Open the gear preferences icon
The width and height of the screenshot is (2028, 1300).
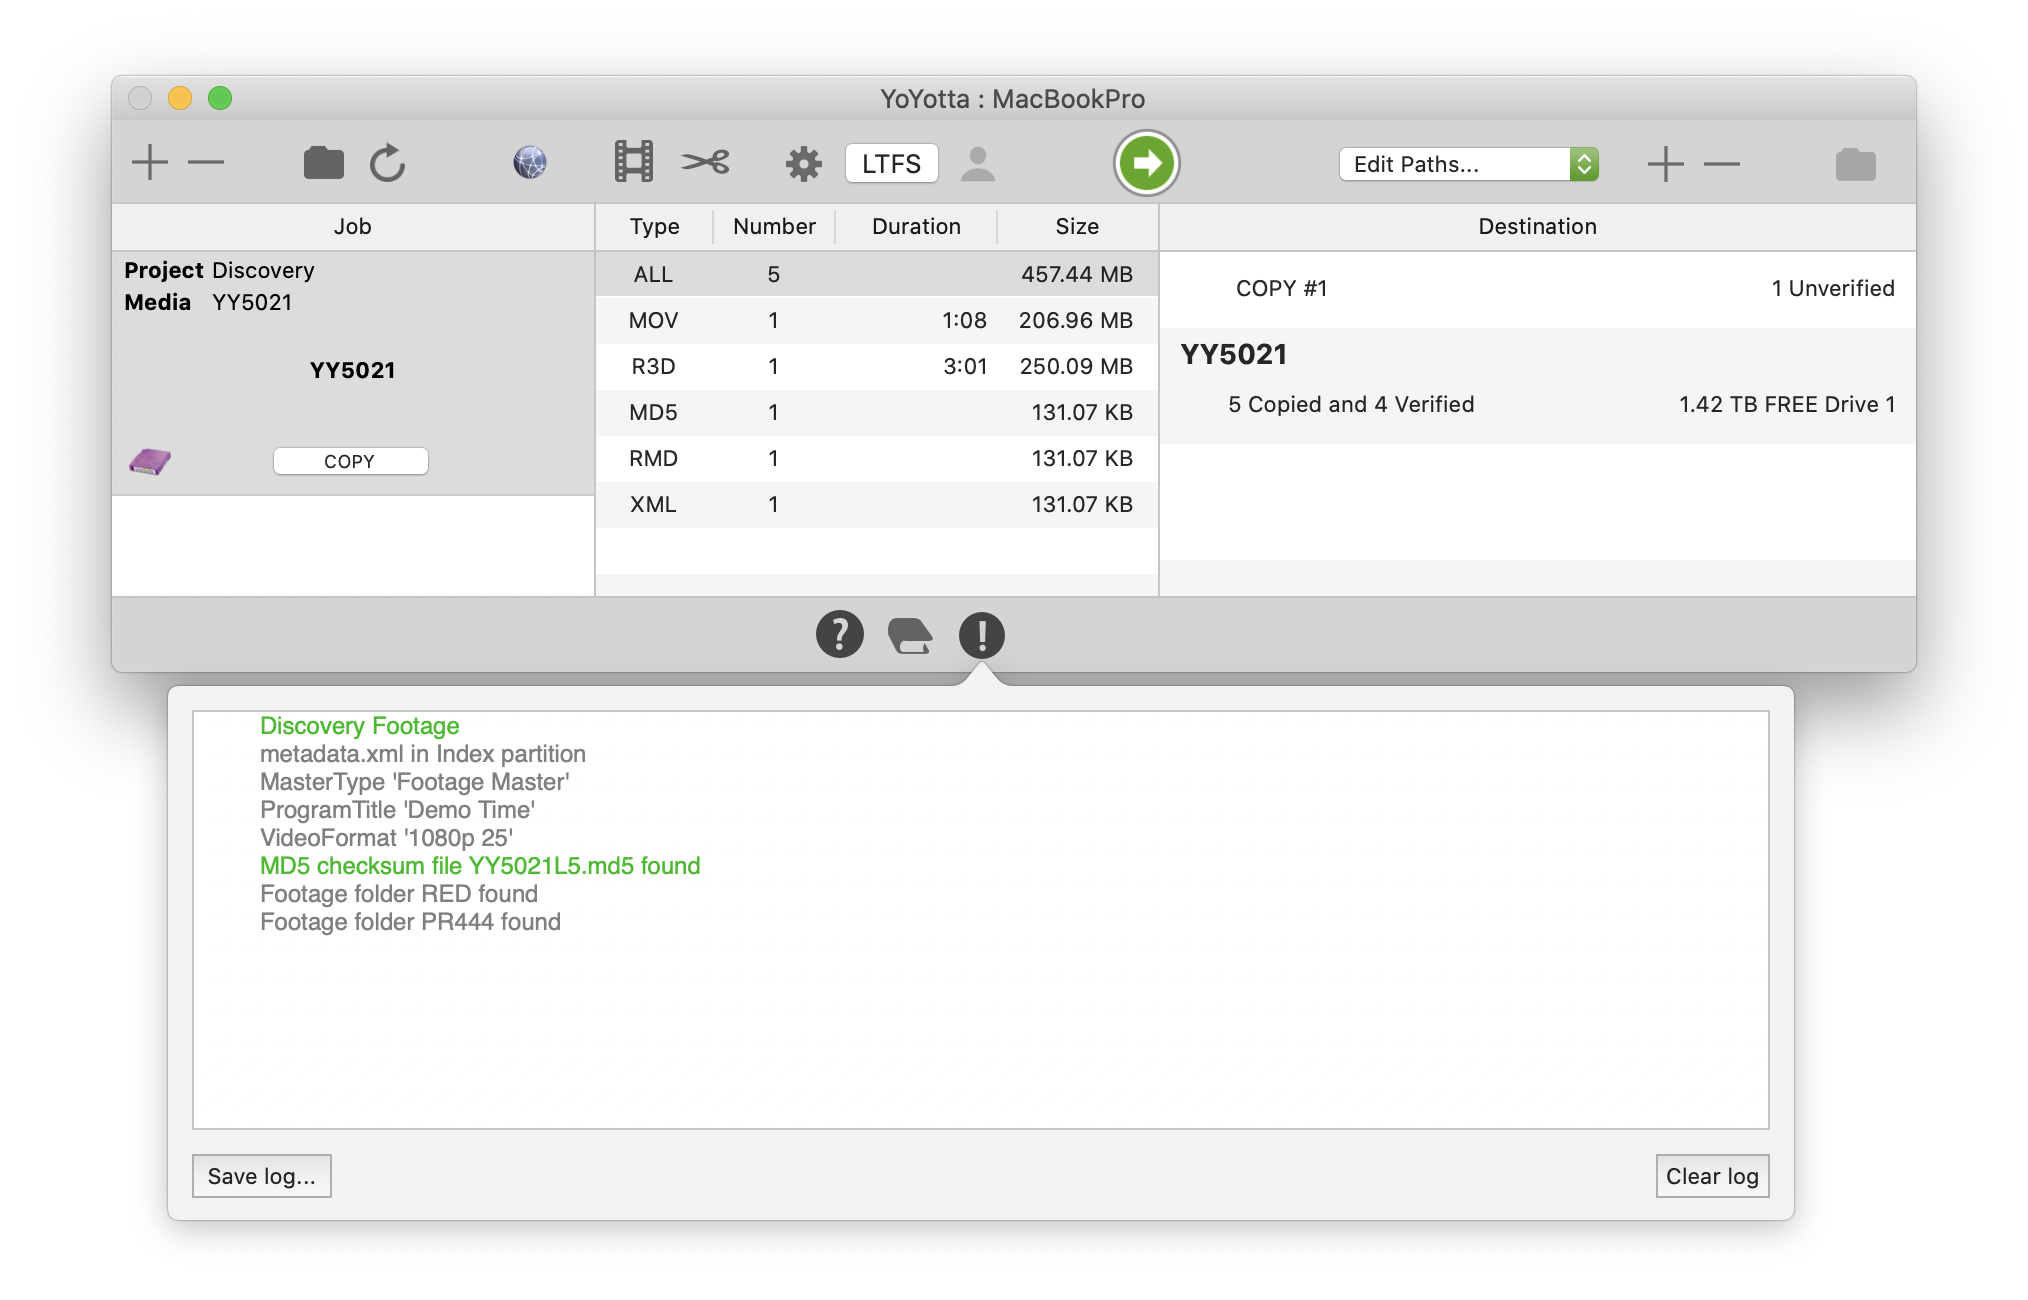[803, 164]
